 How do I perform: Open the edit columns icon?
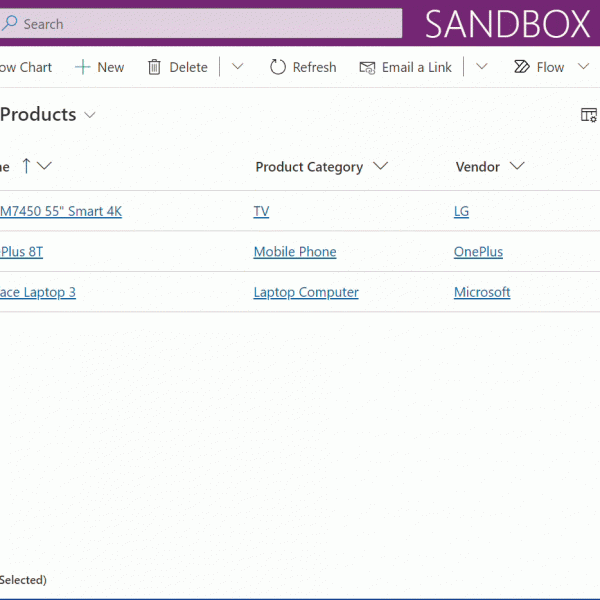589,115
